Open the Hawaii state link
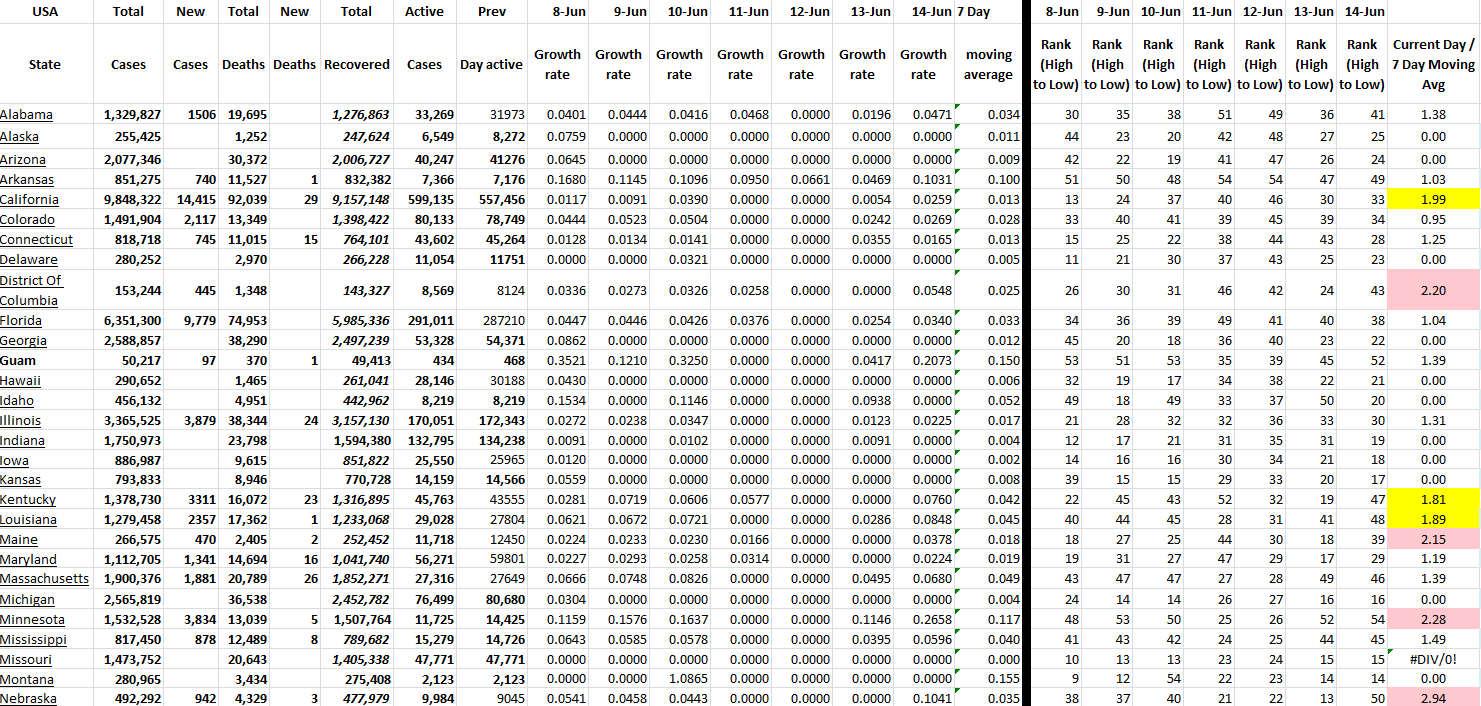This screenshot has height=706, width=1481. point(21,381)
